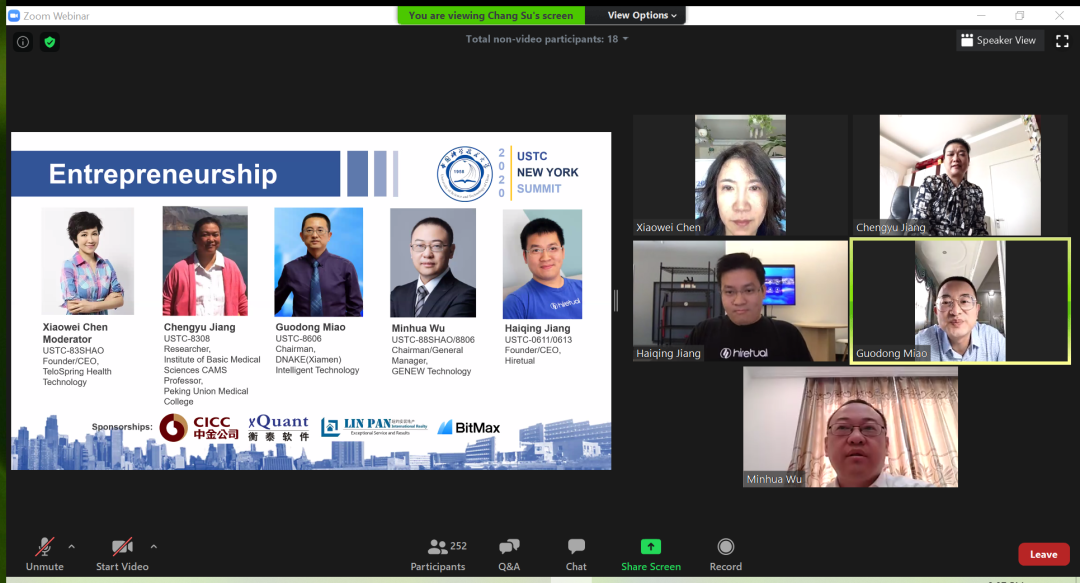Viewport: 1080px width, 583px height.
Task: Select Guodong Miao's highlighted video tile
Action: 960,301
